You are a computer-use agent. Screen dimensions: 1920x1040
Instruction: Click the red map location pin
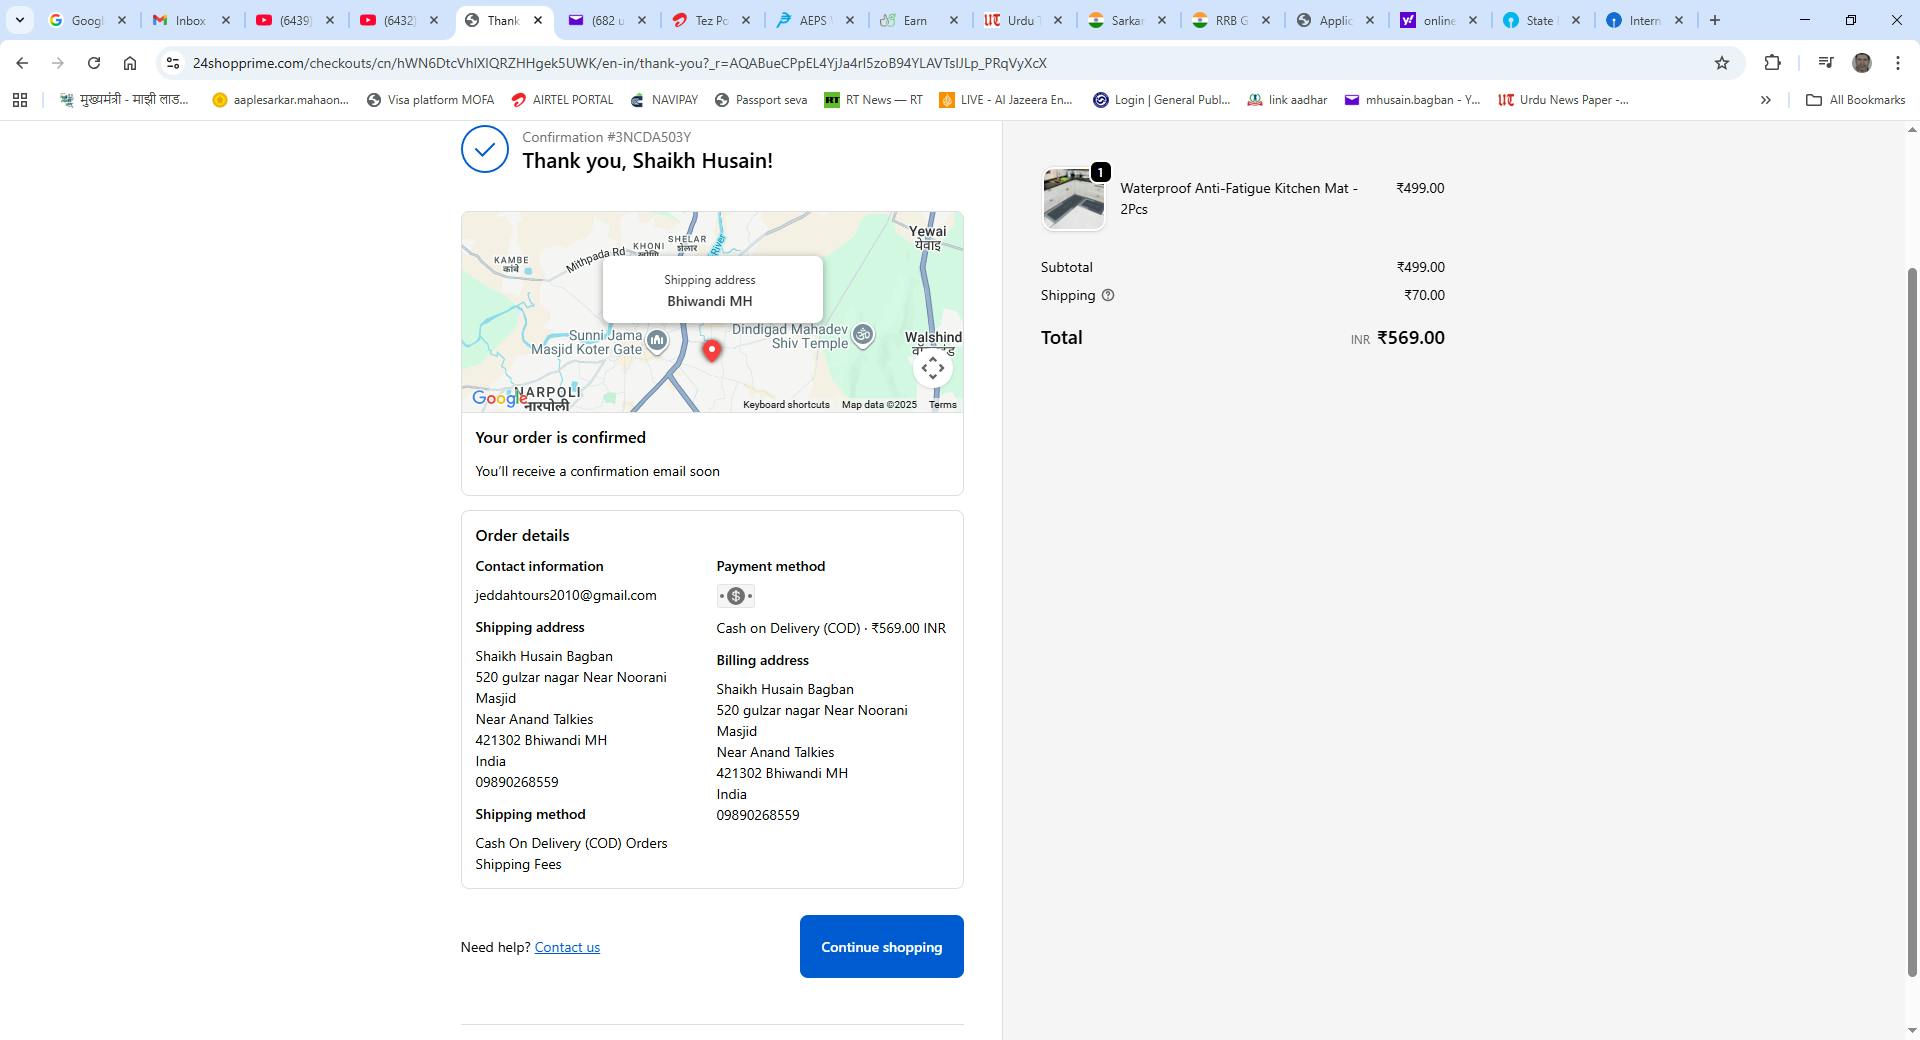coord(711,350)
